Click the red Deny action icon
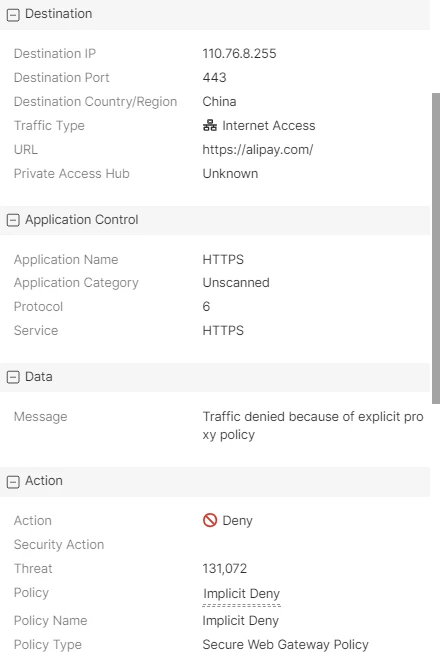440x658 pixels. (210, 520)
